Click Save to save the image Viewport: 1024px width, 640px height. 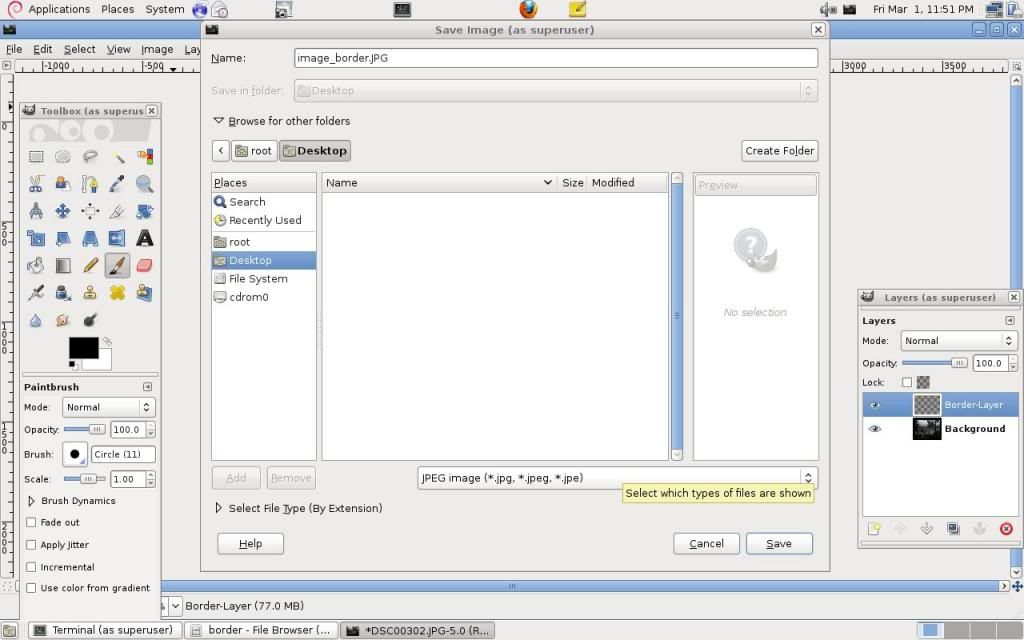point(779,543)
